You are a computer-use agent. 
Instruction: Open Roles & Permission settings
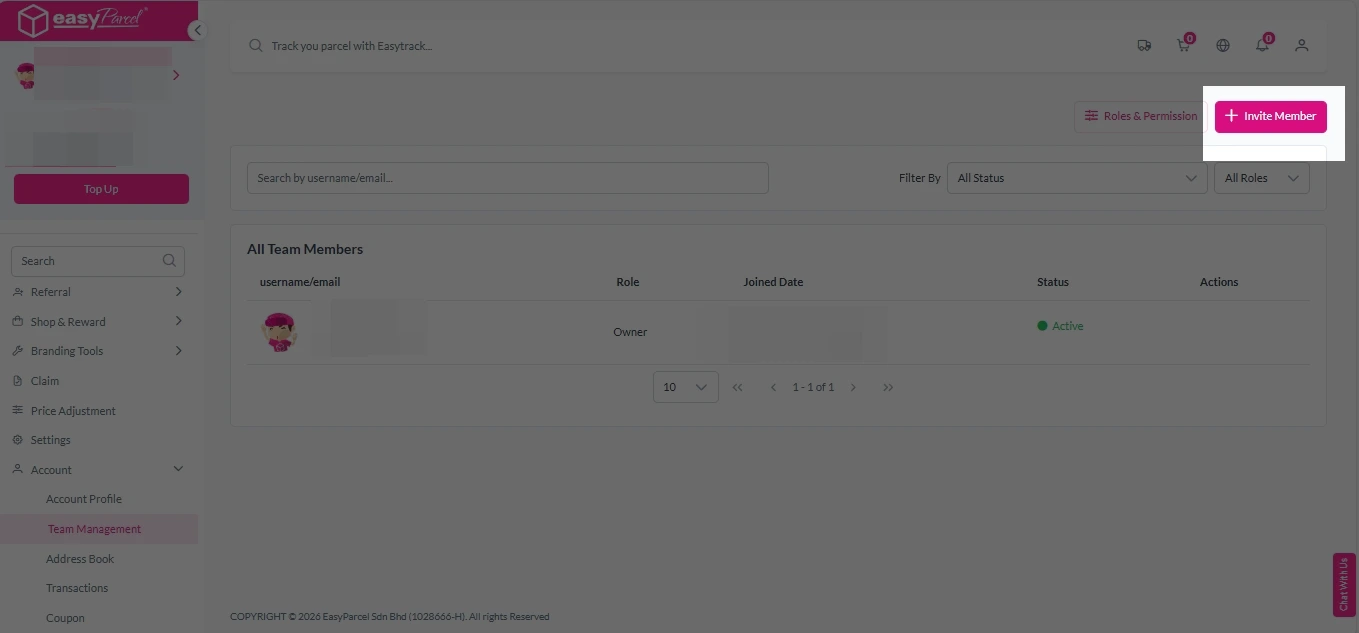click(x=1140, y=116)
